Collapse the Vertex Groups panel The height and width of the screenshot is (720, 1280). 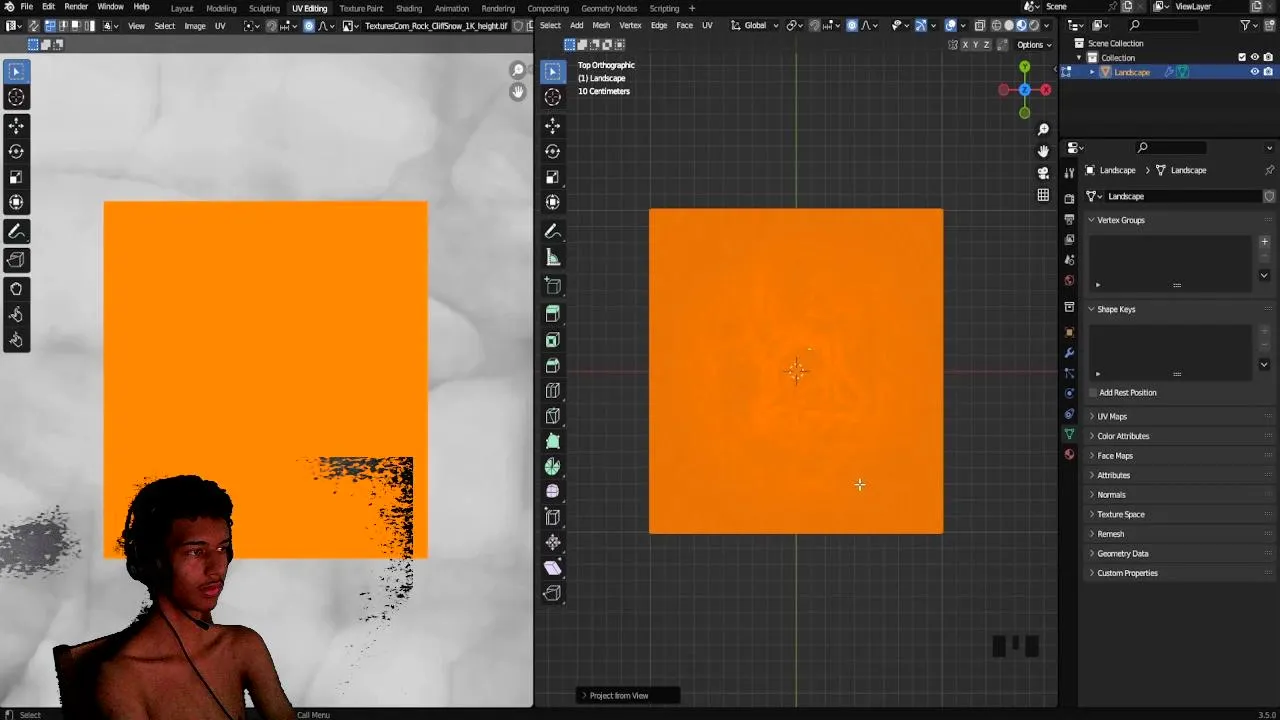coord(1120,220)
